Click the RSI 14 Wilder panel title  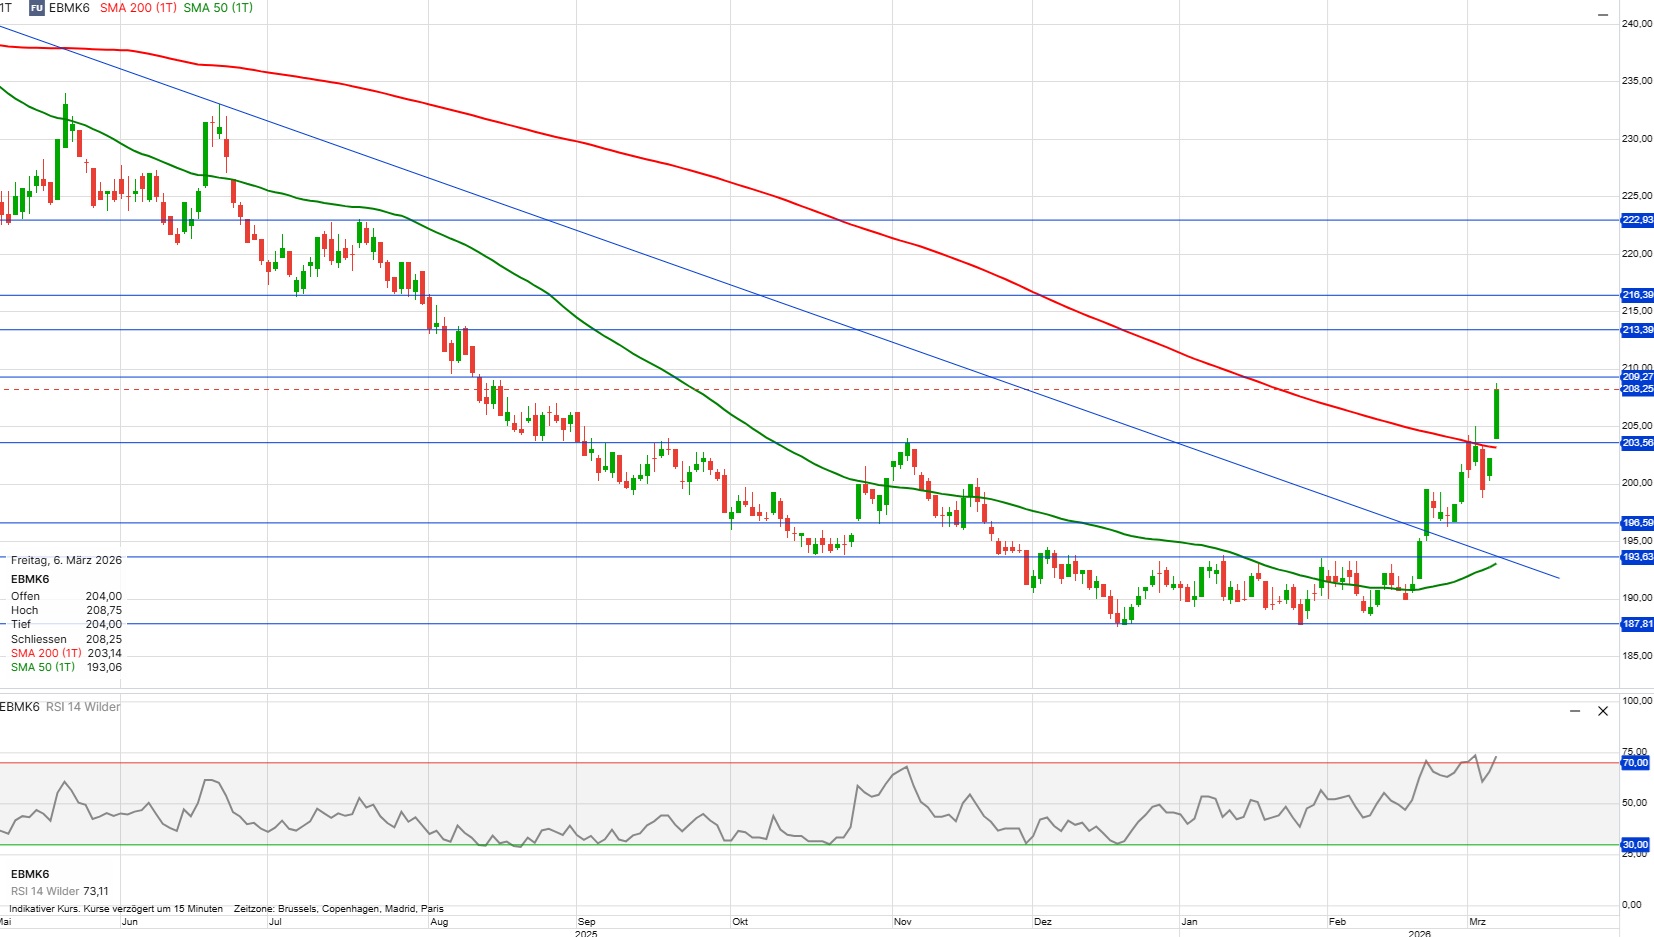click(83, 707)
